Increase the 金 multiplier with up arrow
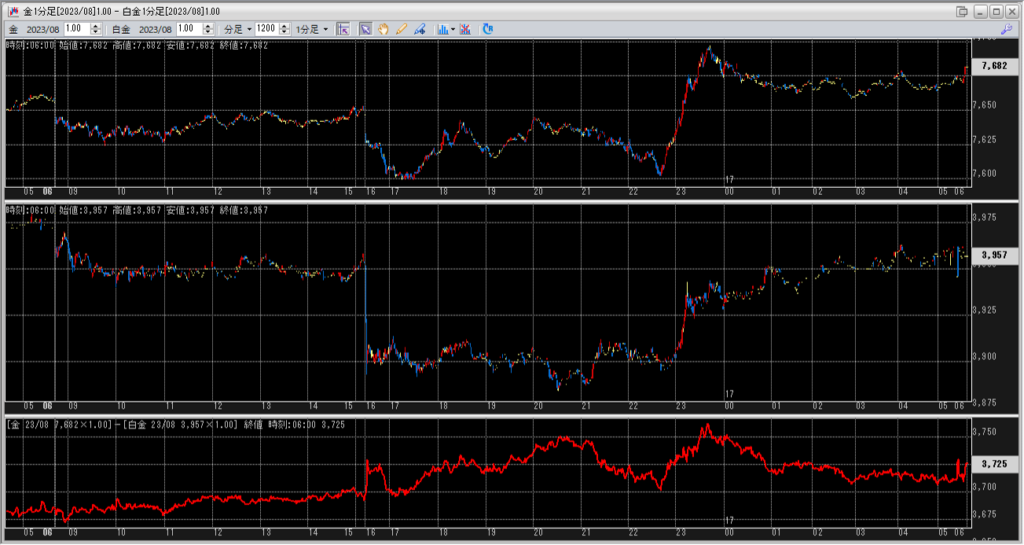Screen dimensions: 1024x545 (x=99, y=26)
